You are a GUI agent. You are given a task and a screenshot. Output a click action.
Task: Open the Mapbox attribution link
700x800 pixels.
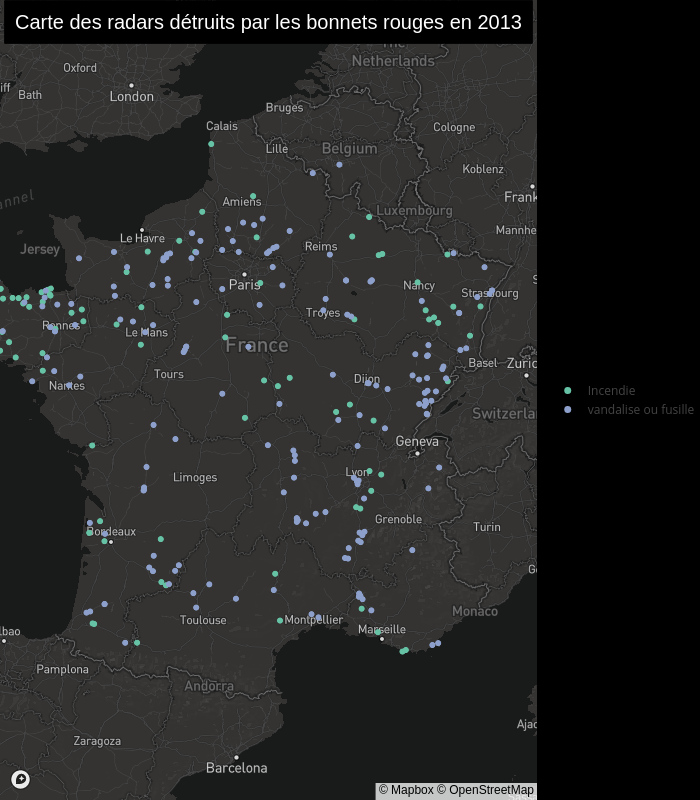tap(406, 790)
